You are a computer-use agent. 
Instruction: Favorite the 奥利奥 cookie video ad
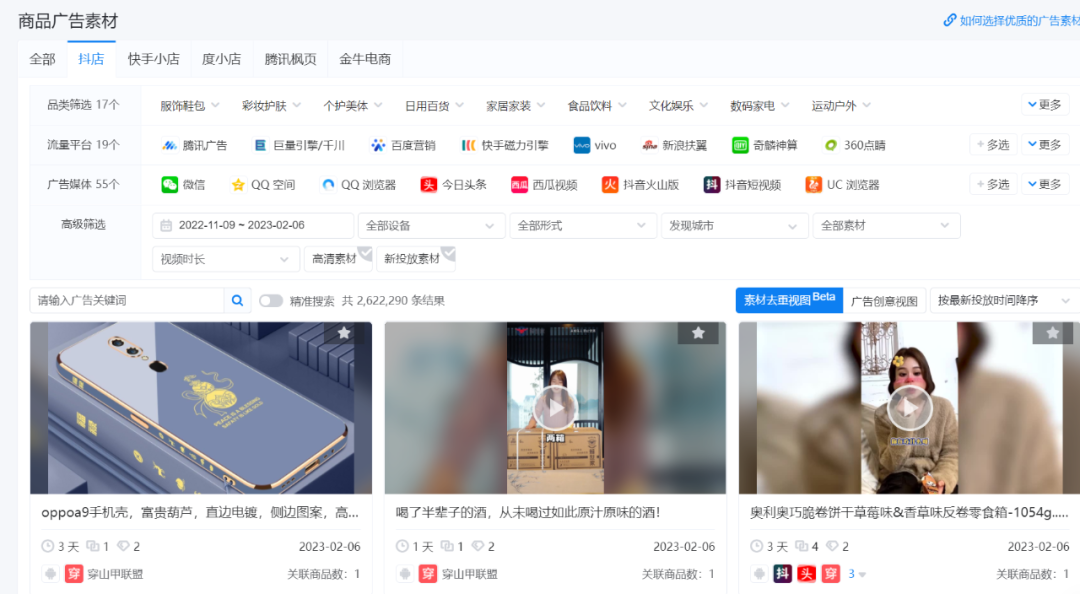tap(1052, 333)
